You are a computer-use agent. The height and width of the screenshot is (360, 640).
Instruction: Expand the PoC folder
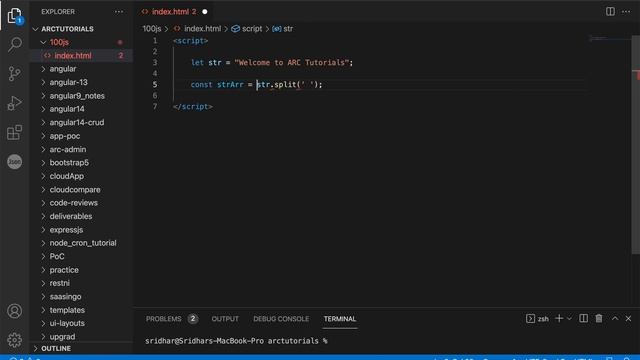click(57, 257)
